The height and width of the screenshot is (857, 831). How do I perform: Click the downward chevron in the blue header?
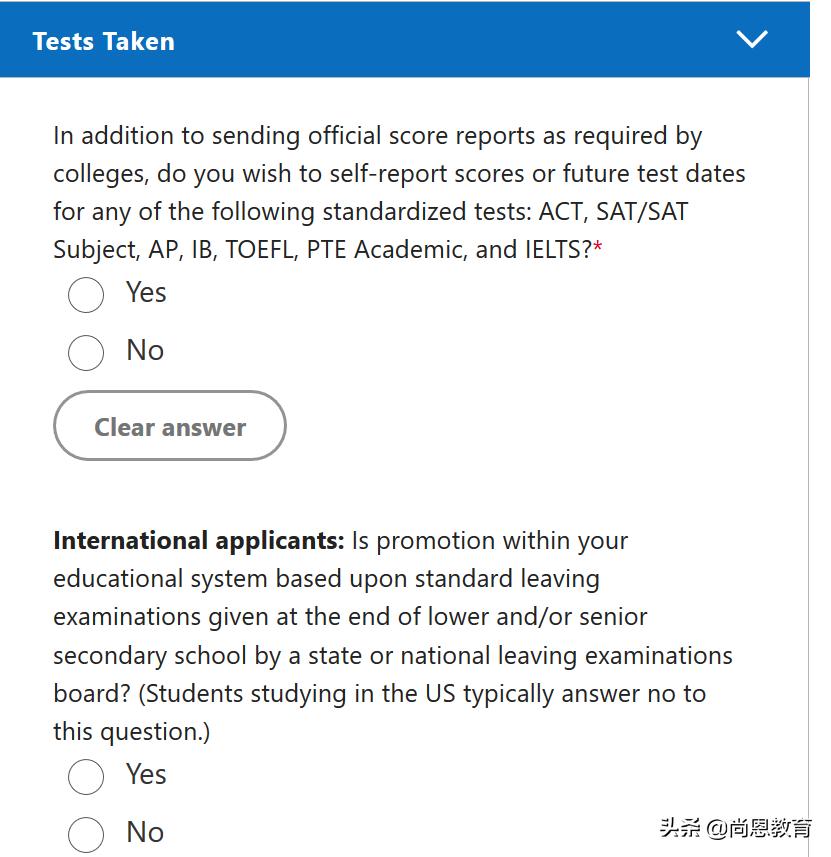click(752, 40)
